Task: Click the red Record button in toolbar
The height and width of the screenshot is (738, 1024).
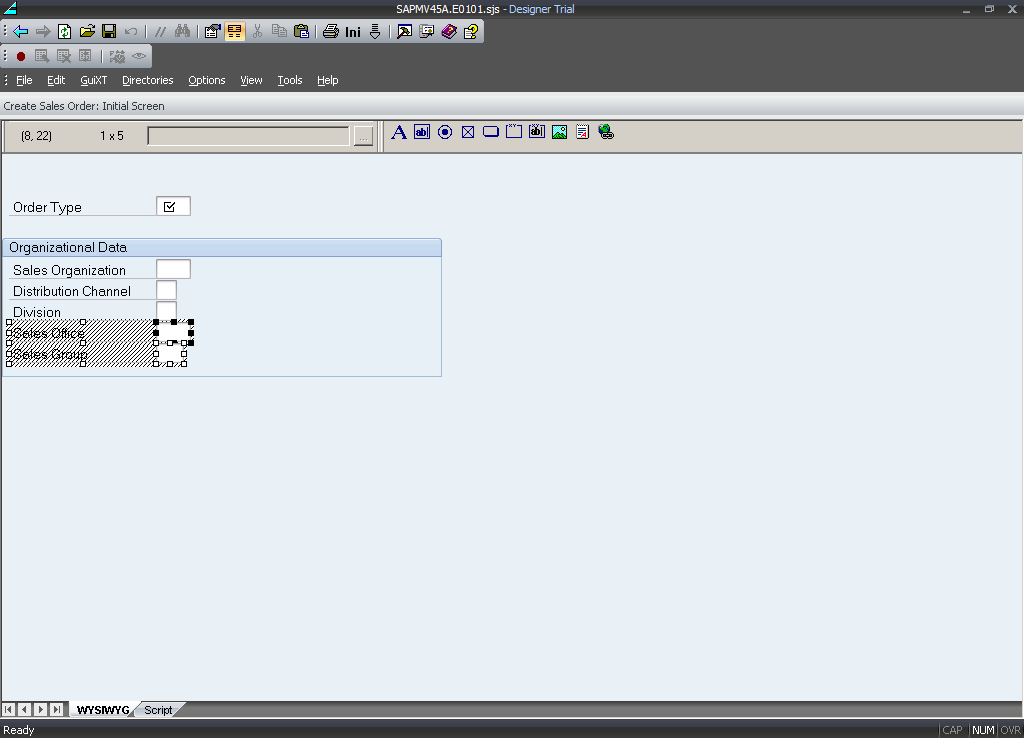Action: [21, 56]
